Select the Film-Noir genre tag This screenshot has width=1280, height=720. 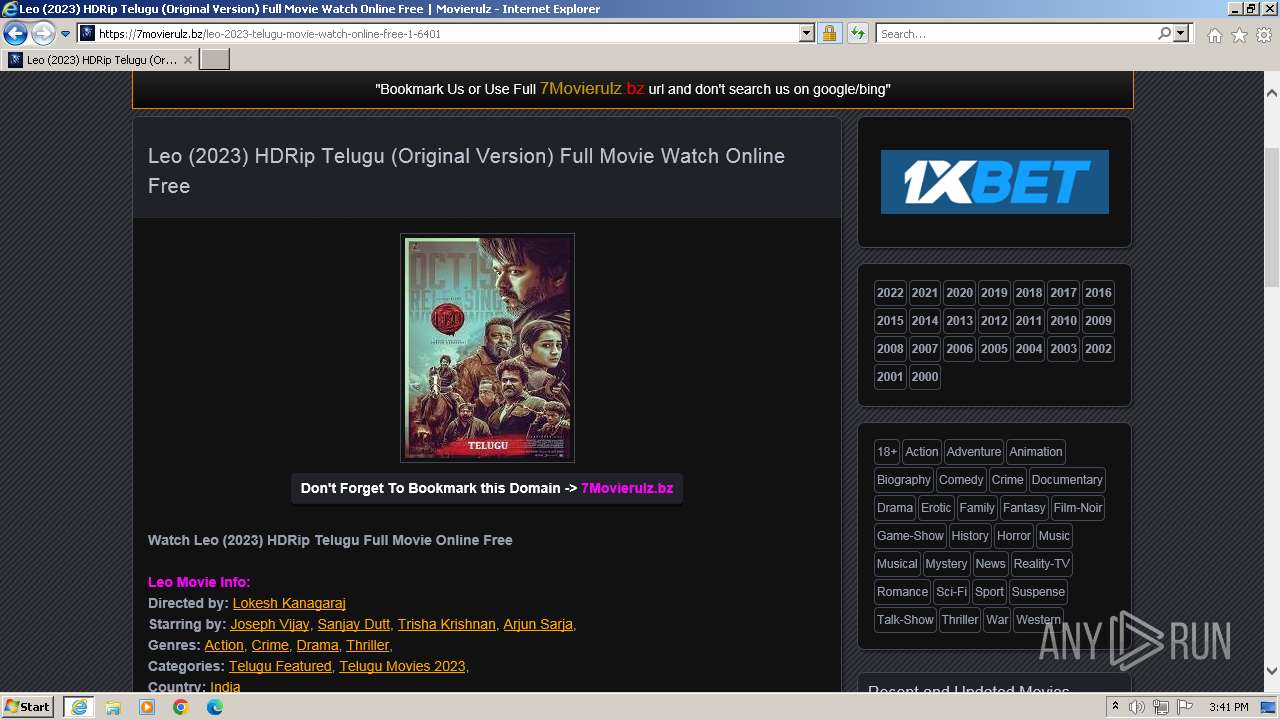click(1078, 508)
